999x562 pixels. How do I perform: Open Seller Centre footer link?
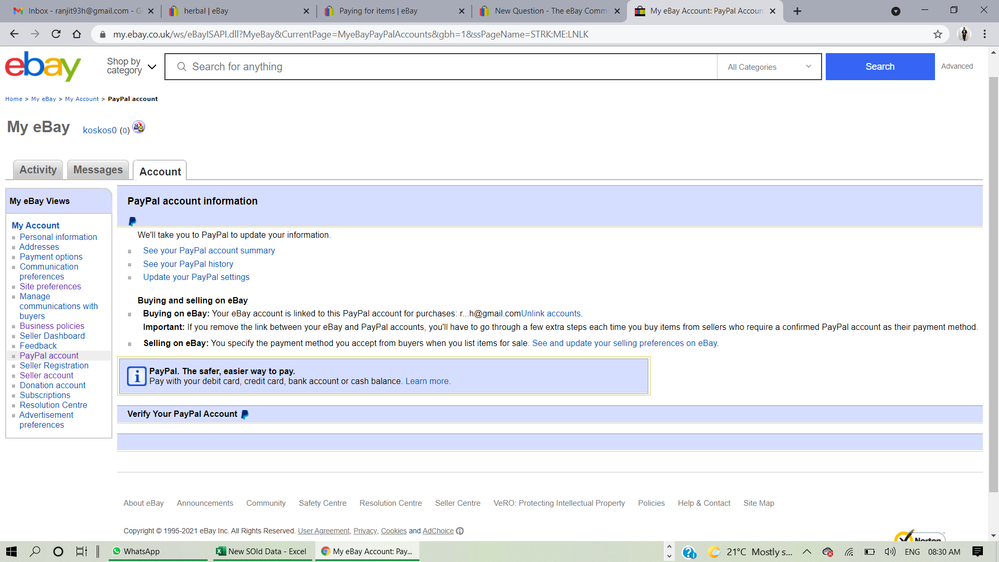pyautogui.click(x=457, y=503)
